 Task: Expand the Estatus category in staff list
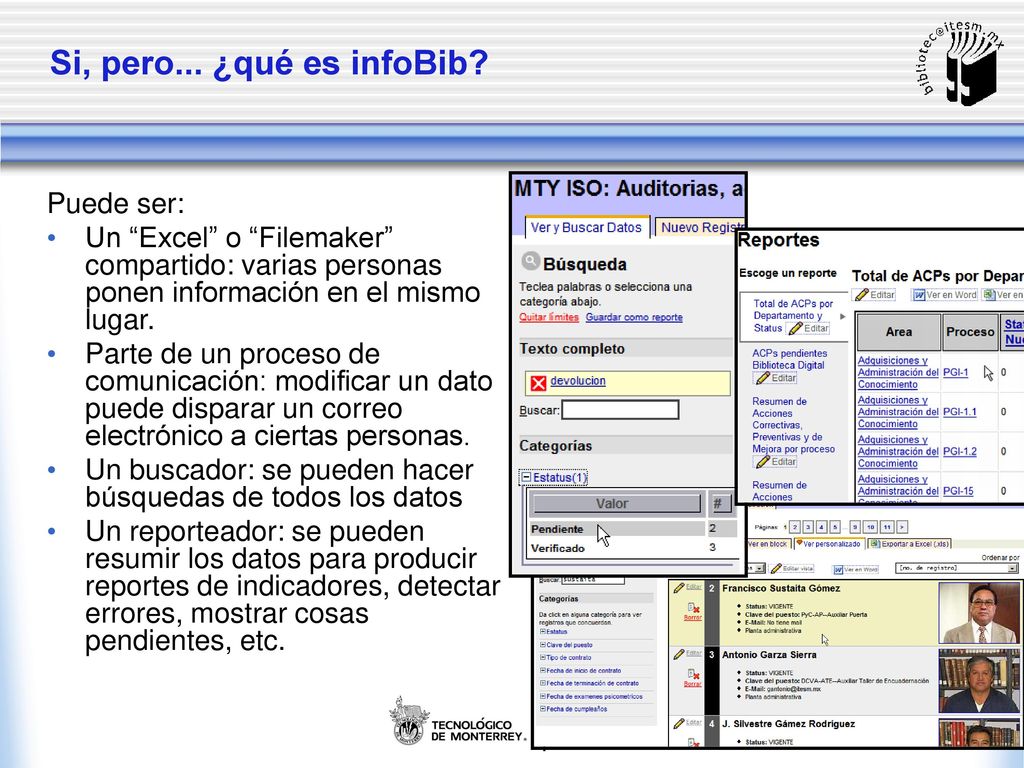click(x=543, y=632)
